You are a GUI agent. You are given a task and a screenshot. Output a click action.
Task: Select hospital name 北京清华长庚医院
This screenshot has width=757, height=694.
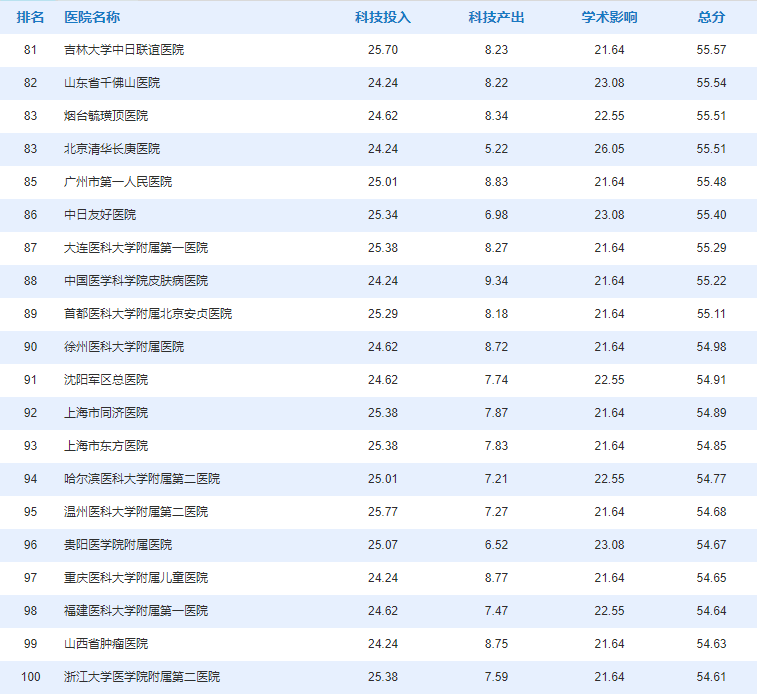coord(112,149)
